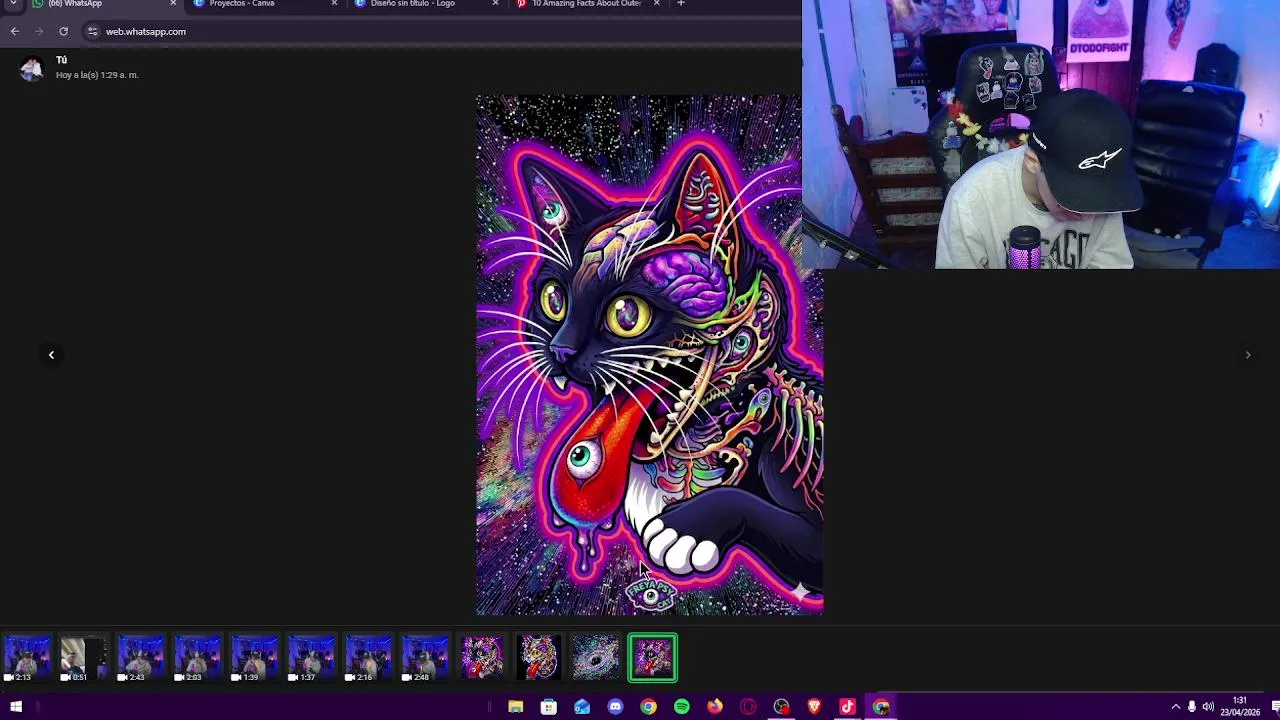Open Outlook from the taskbar
Screen dimensions: 1280x720
[x=582, y=707]
